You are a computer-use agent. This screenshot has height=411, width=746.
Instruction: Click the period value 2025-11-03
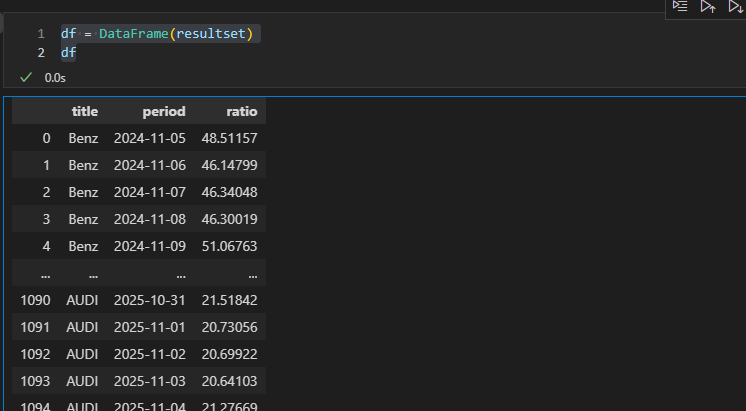[150, 381]
